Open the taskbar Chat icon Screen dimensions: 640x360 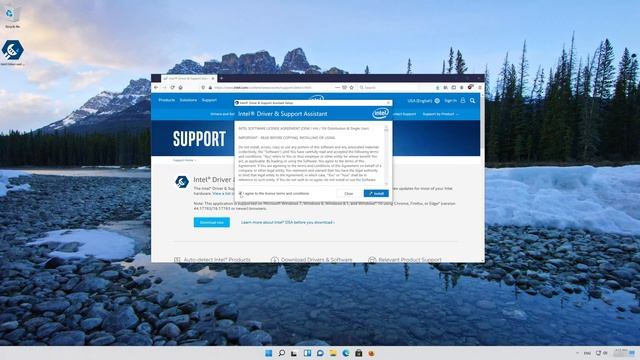(x=320, y=353)
